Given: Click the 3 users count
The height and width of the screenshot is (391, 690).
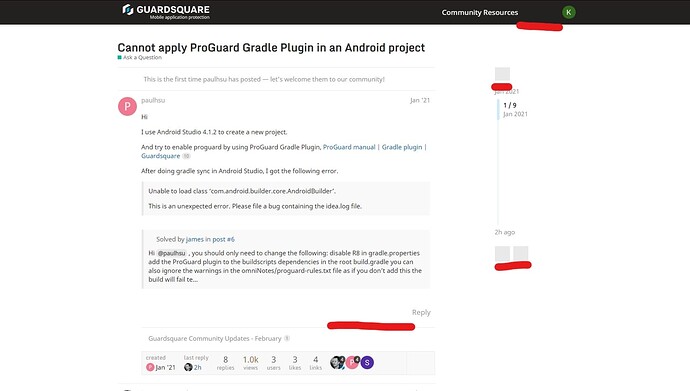Looking at the screenshot, I should click(x=273, y=362).
